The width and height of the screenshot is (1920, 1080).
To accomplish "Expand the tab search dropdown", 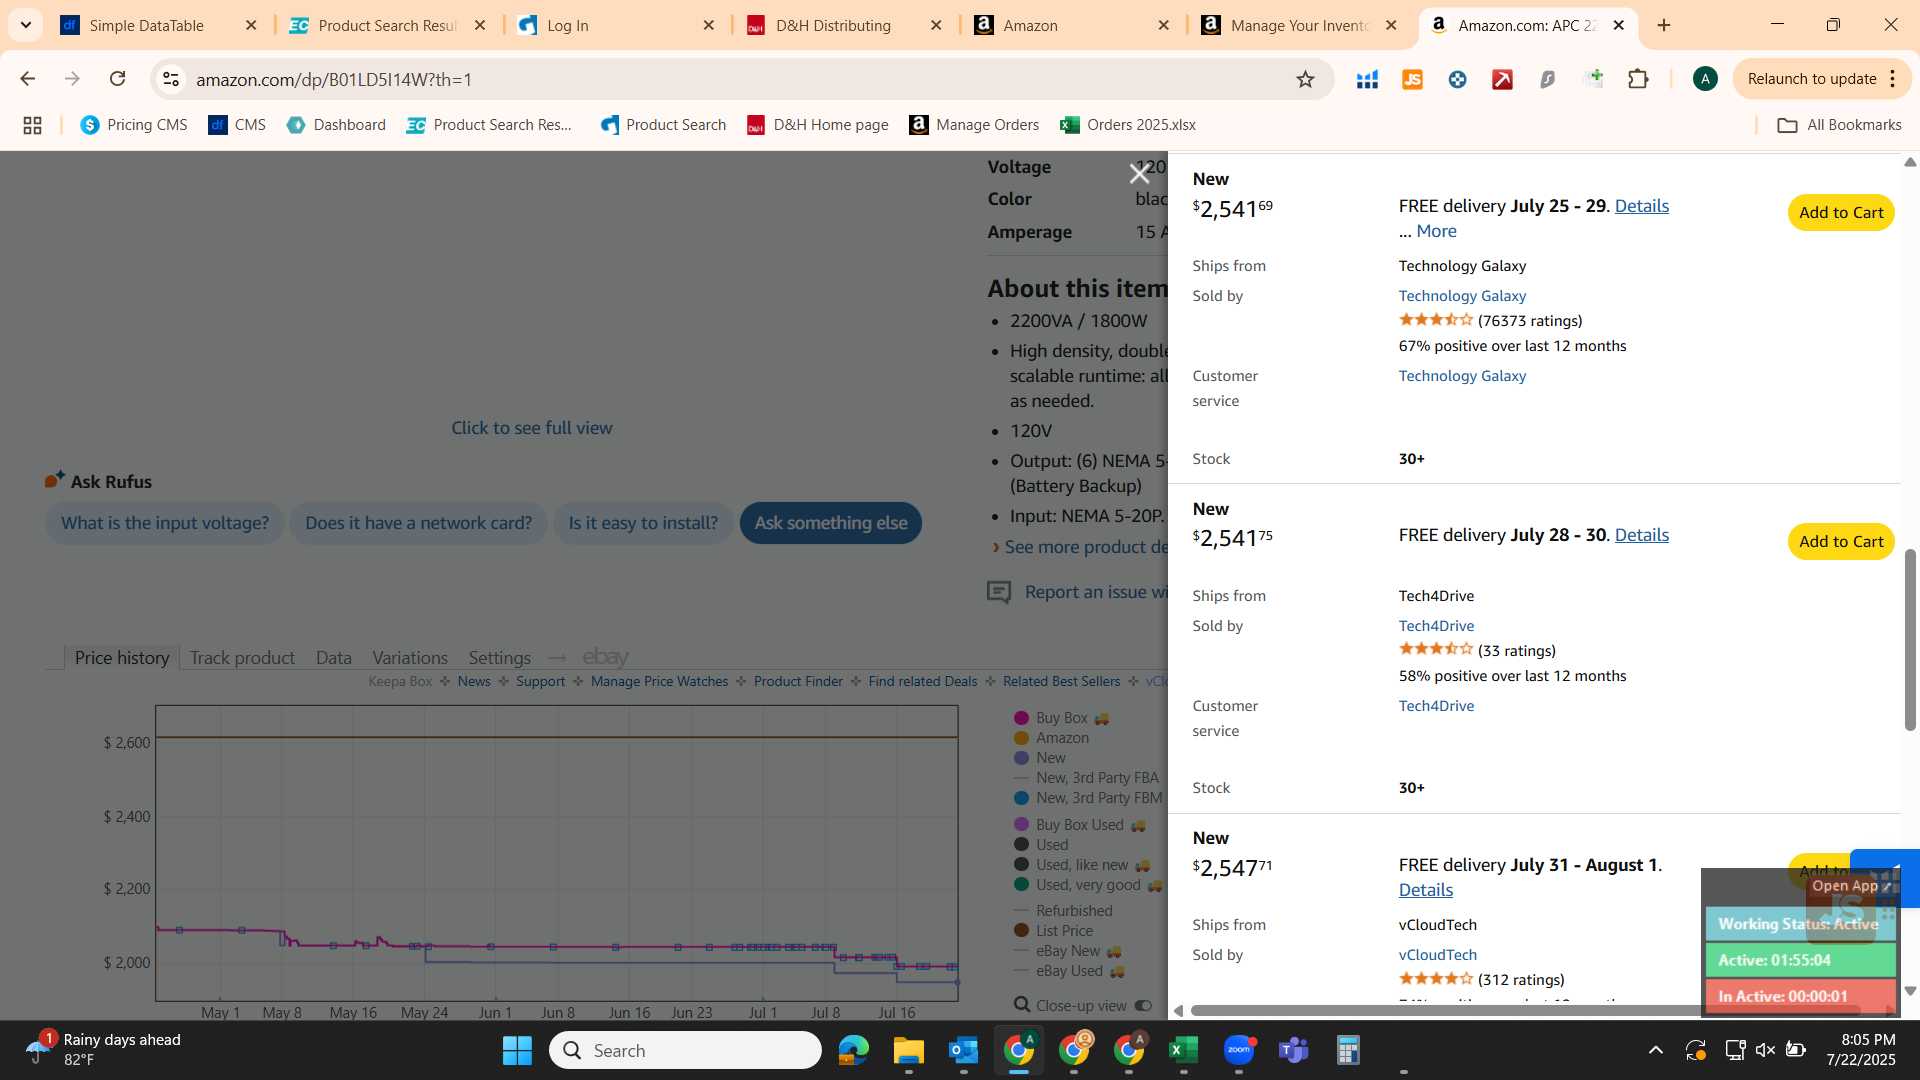I will click(25, 25).
